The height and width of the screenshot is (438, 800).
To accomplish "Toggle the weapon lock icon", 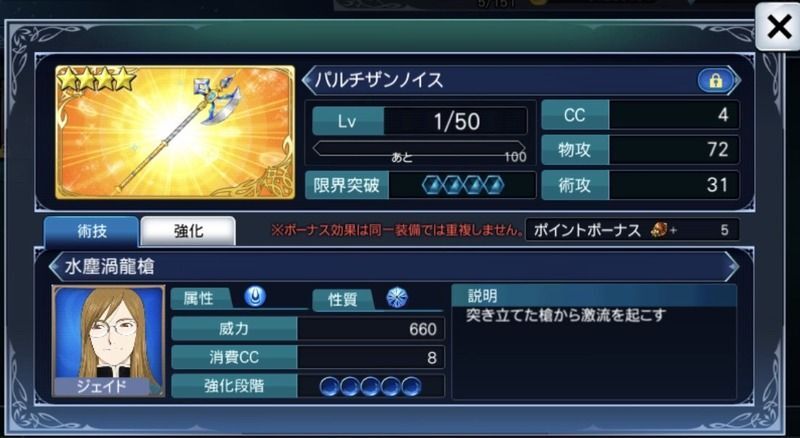I will [715, 81].
